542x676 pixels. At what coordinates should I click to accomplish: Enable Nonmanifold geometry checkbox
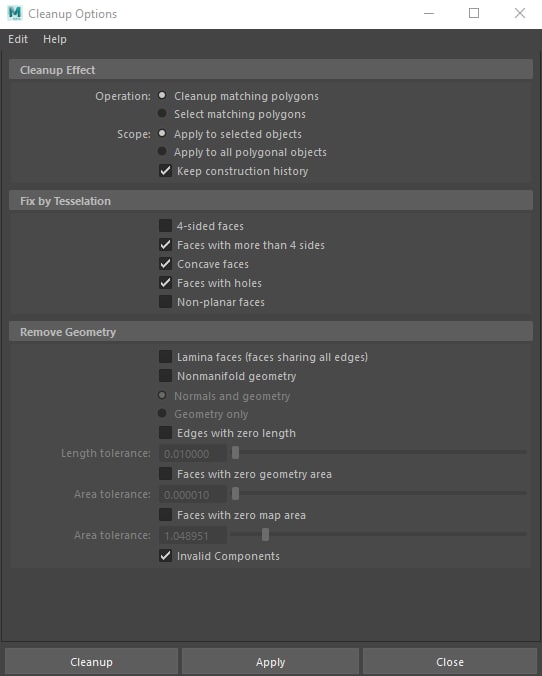tap(165, 376)
